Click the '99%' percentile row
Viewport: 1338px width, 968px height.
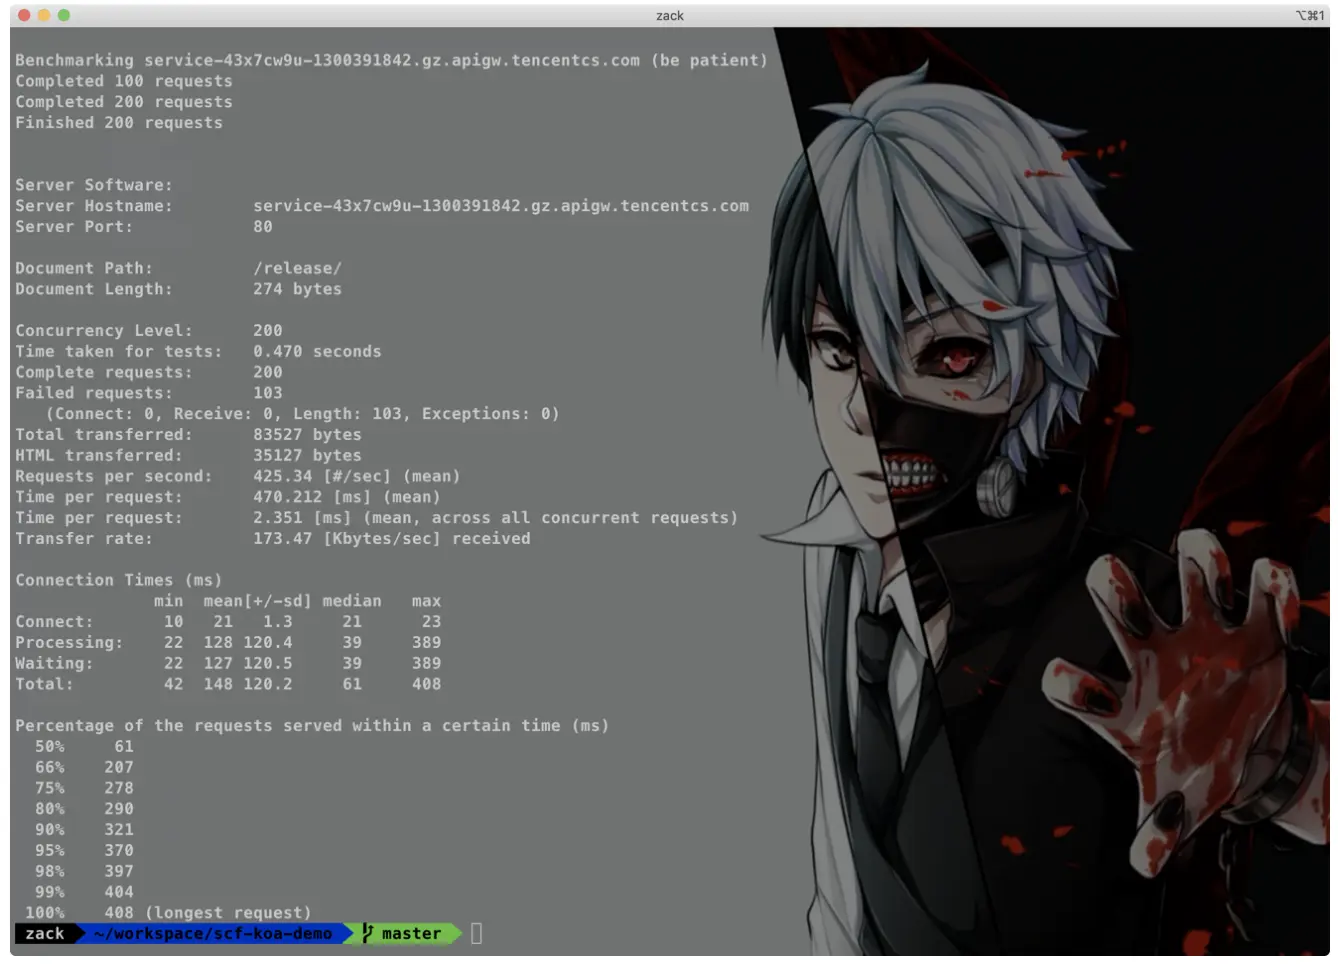coord(84,892)
